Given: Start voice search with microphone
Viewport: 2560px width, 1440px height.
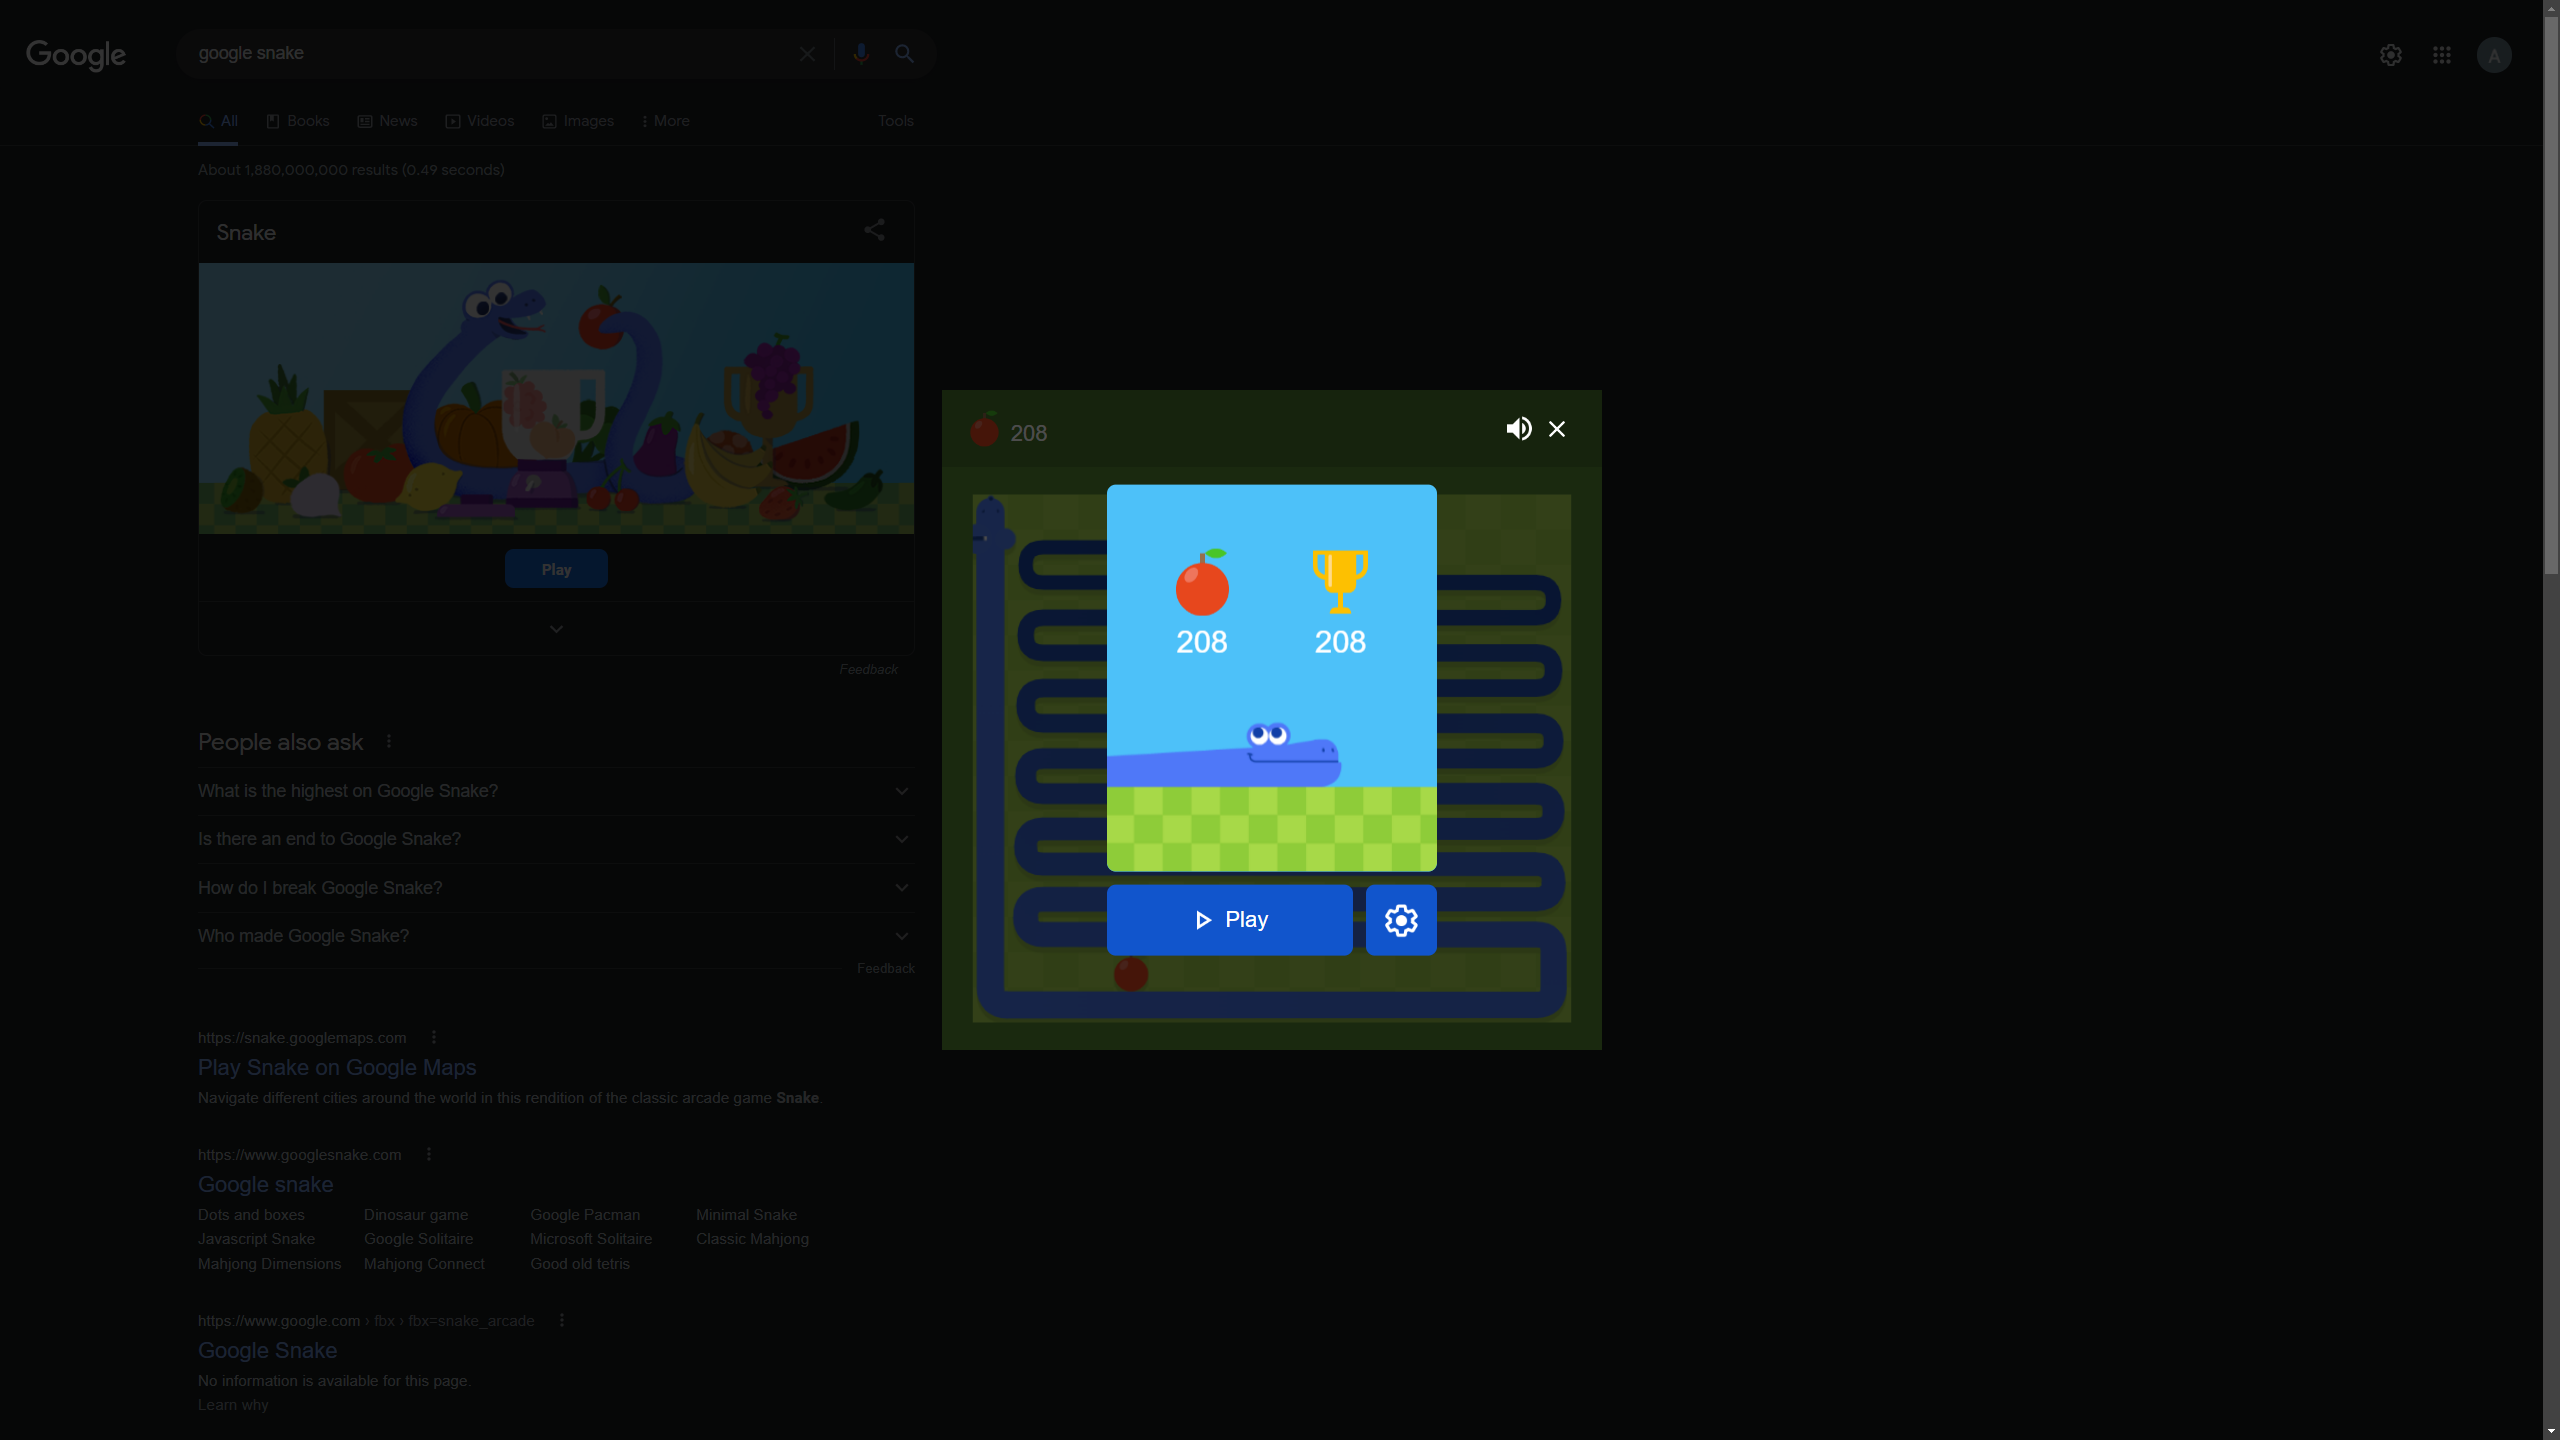Looking at the screenshot, I should coord(861,54).
